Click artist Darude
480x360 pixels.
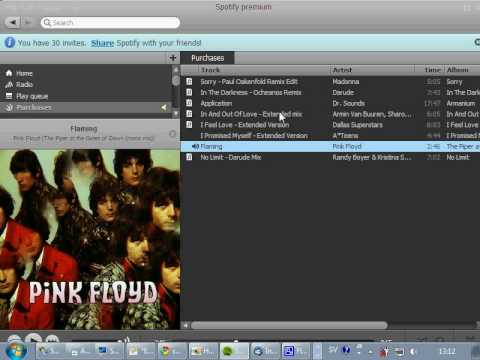coord(343,93)
